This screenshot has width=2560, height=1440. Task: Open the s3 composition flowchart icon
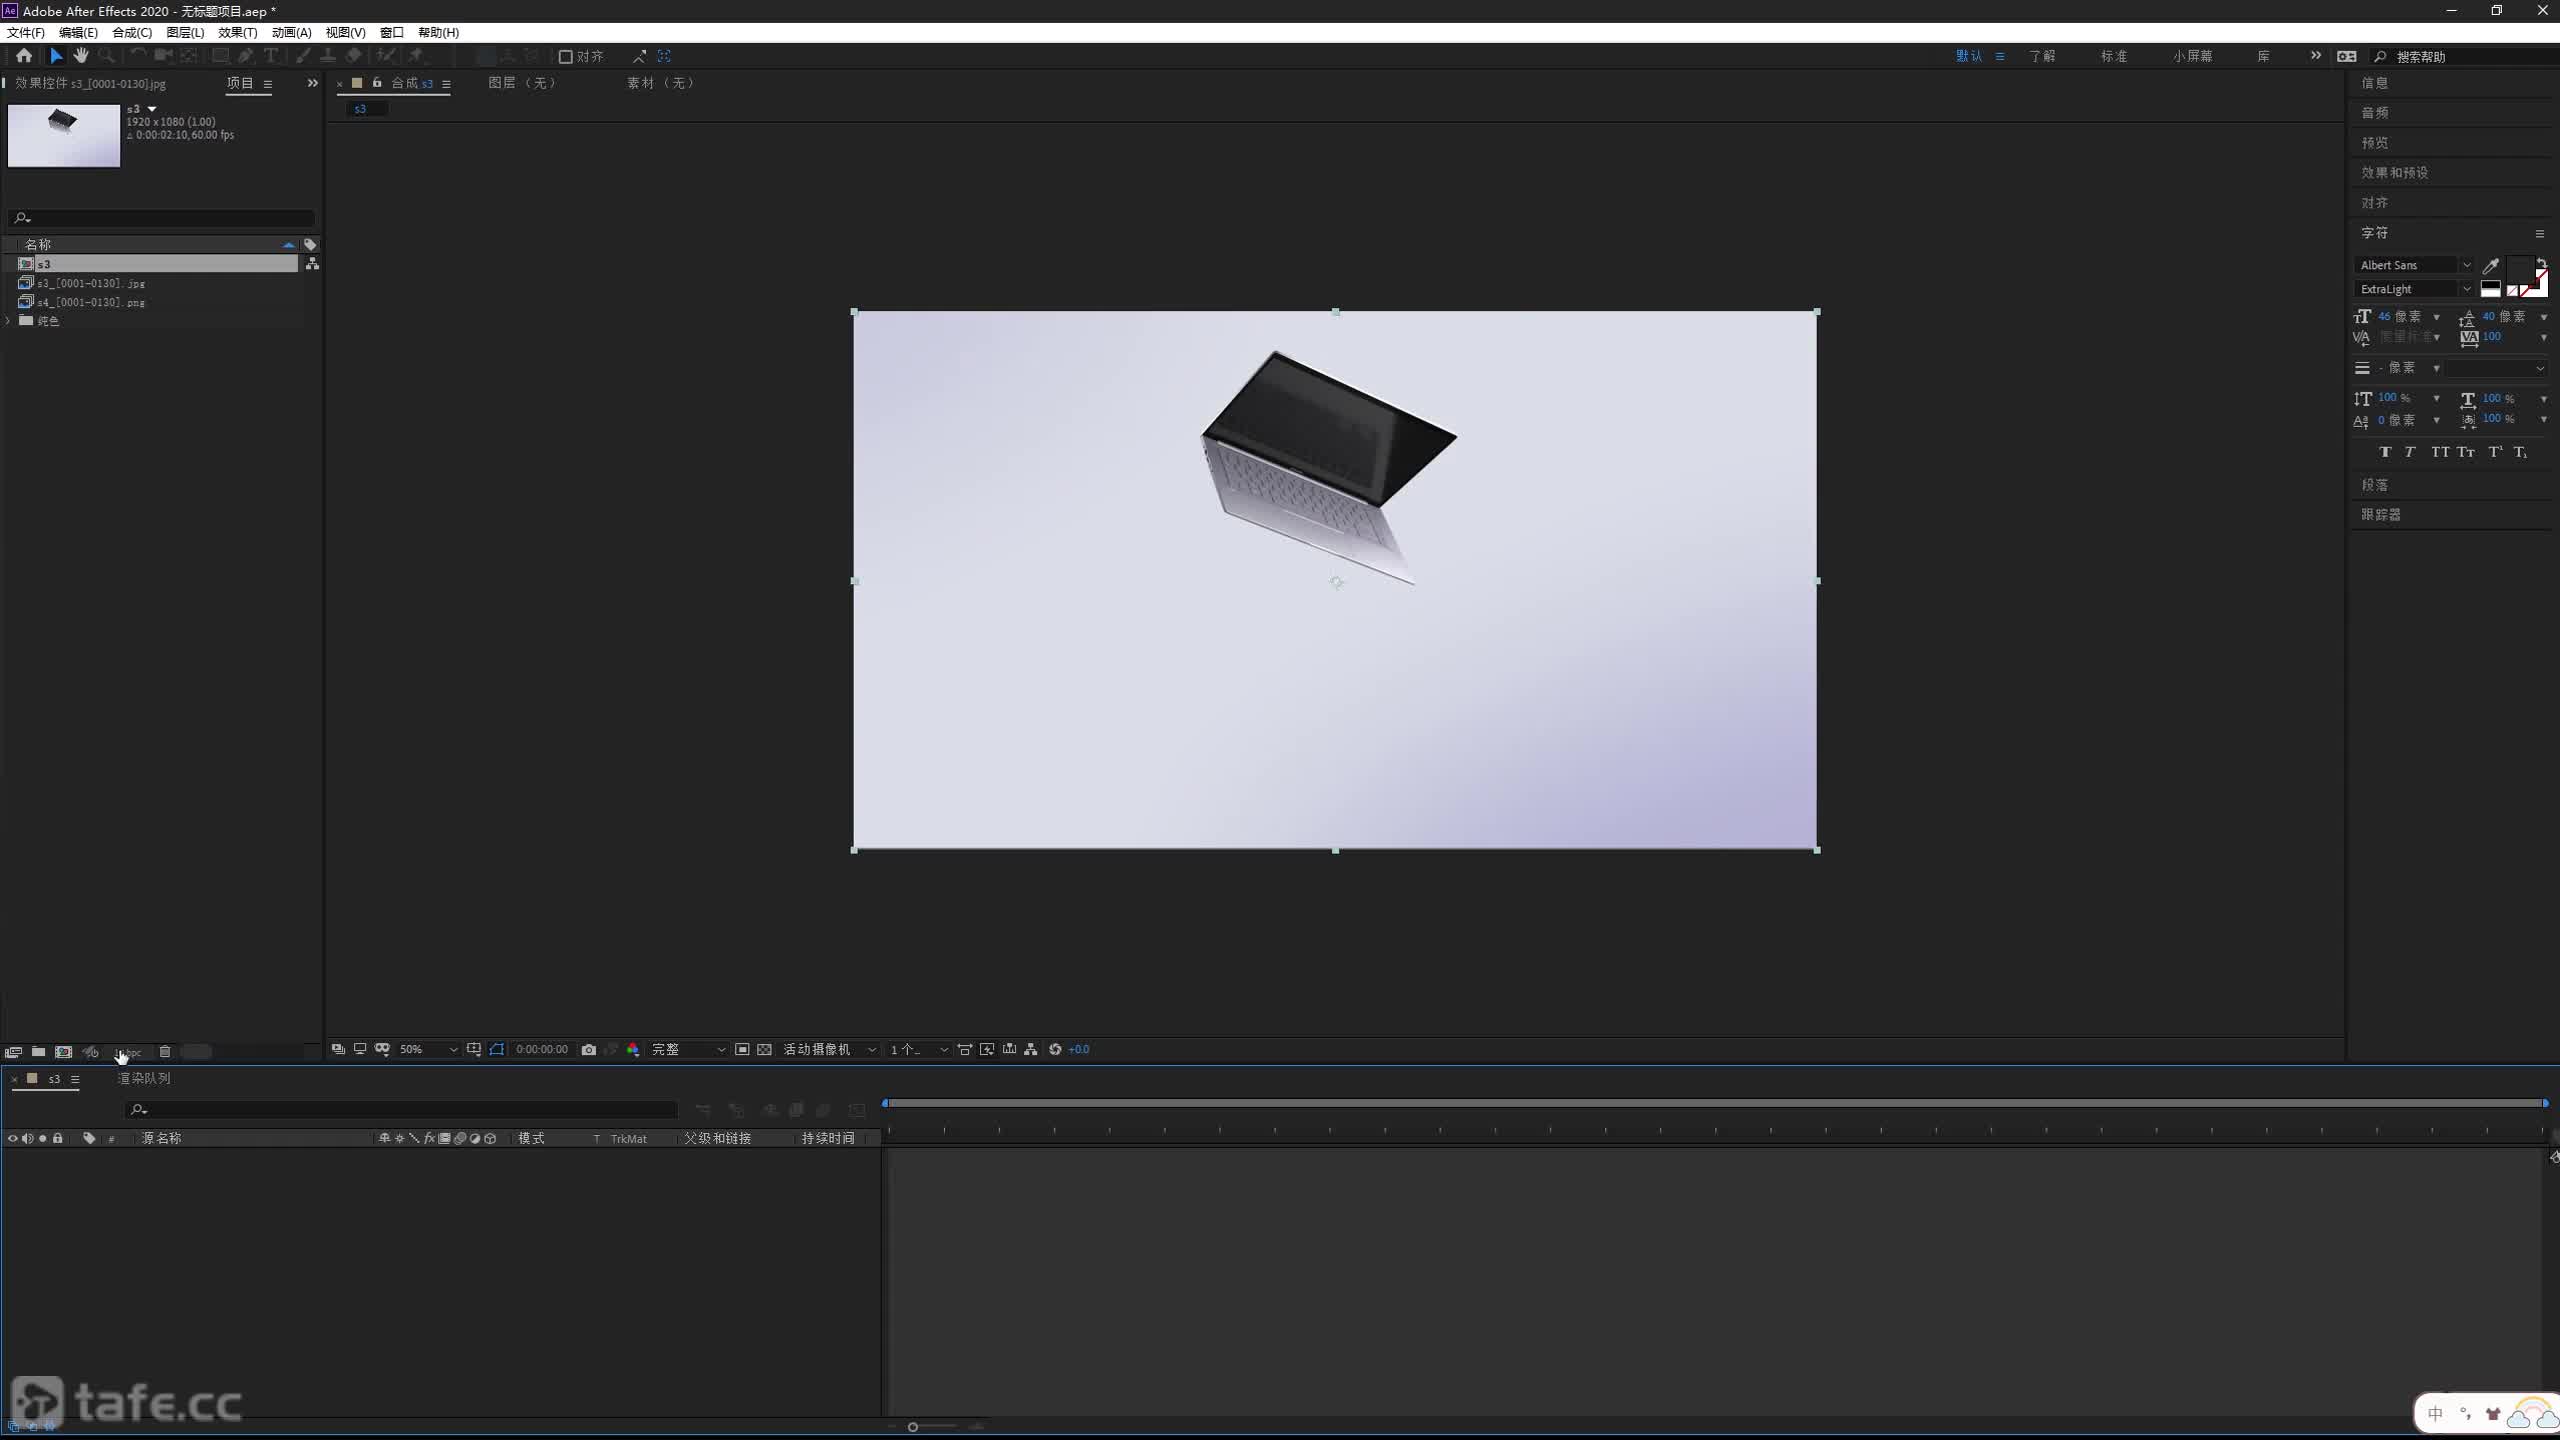coord(312,264)
